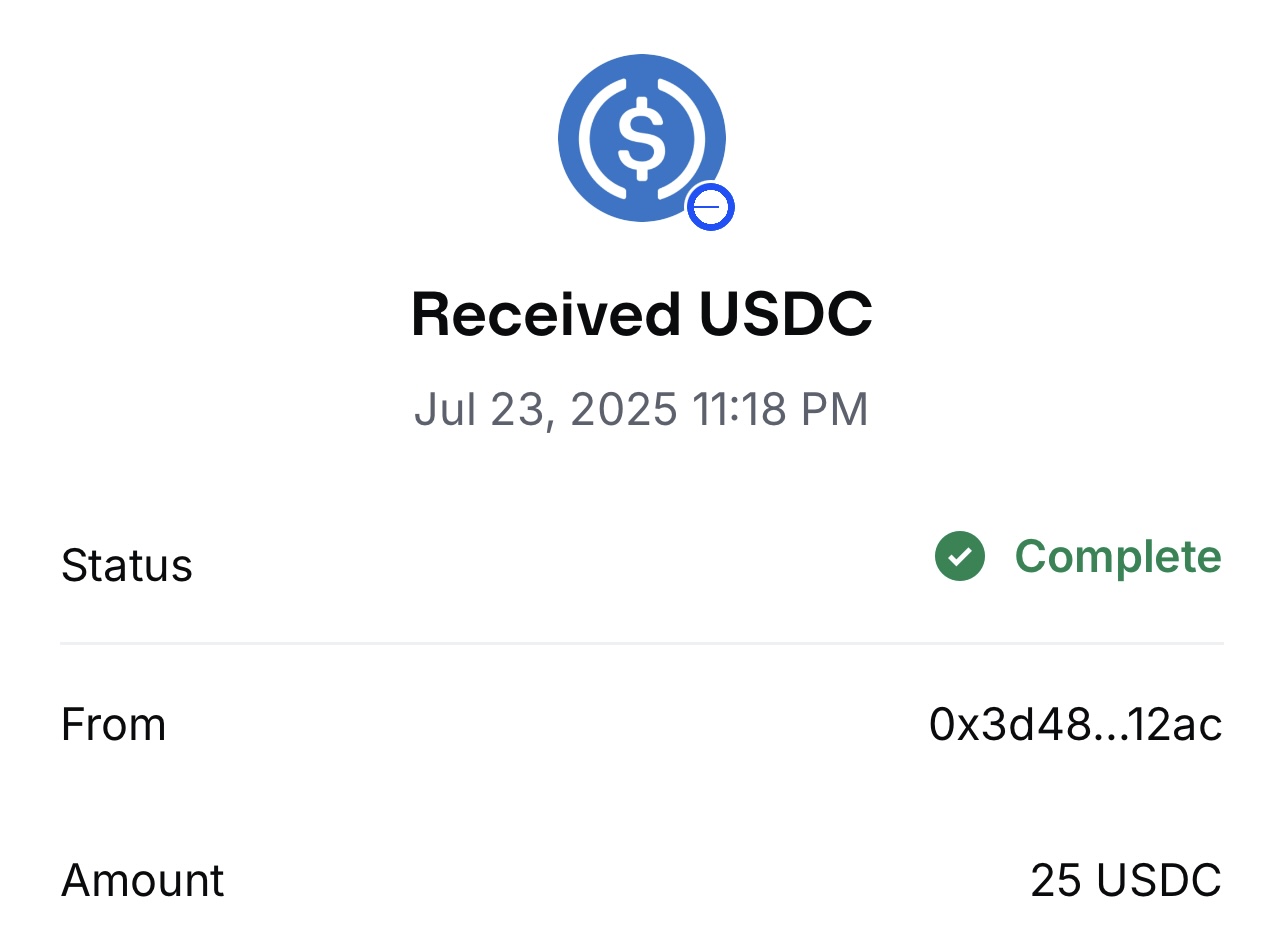1284x935 pixels.
Task: Tap the Complete status text
Action: tap(1118, 557)
